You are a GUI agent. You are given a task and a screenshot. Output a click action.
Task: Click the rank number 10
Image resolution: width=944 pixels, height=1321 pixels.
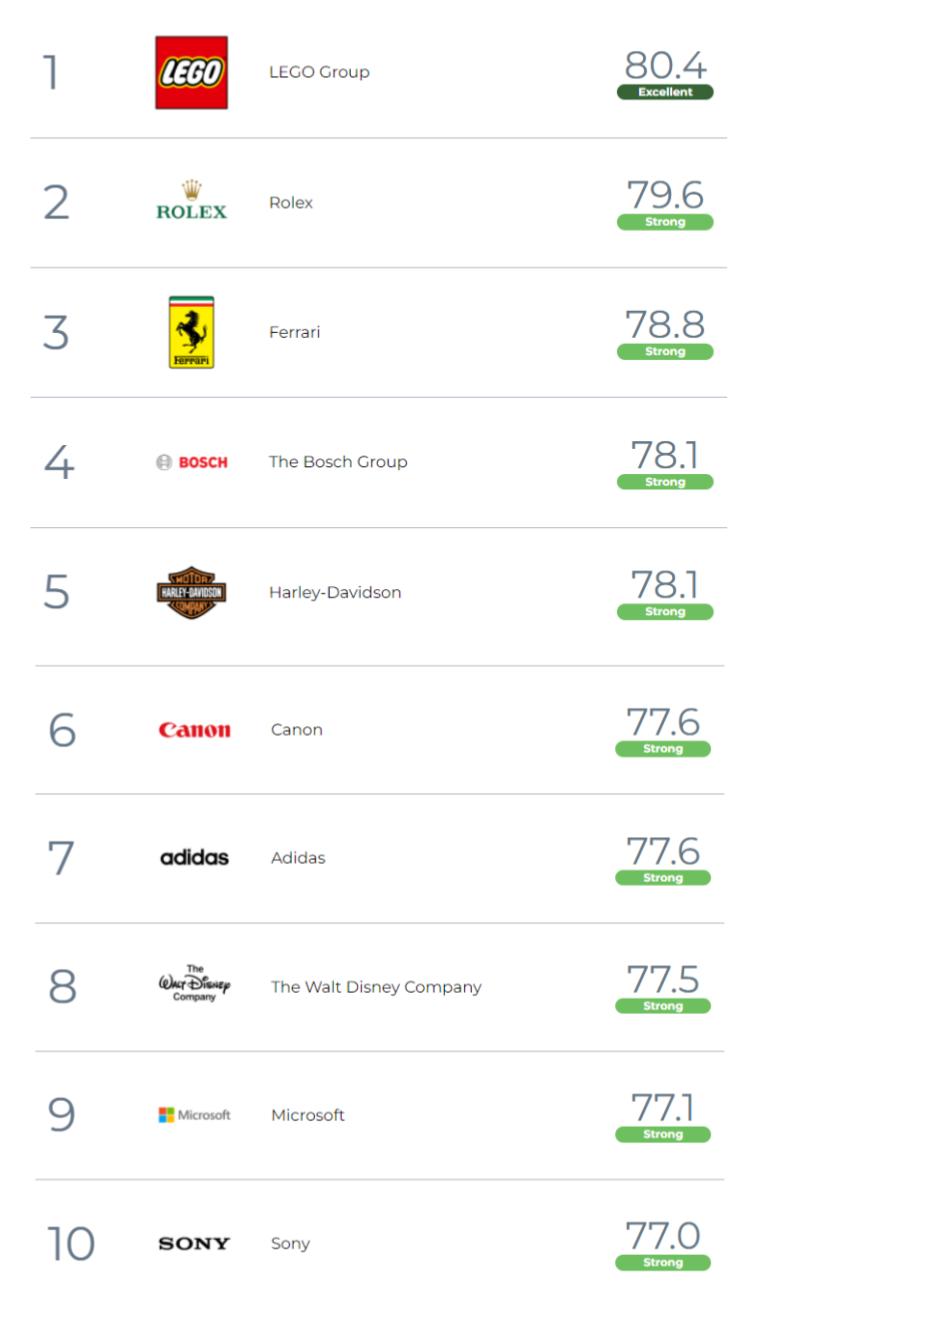coord(71,1244)
